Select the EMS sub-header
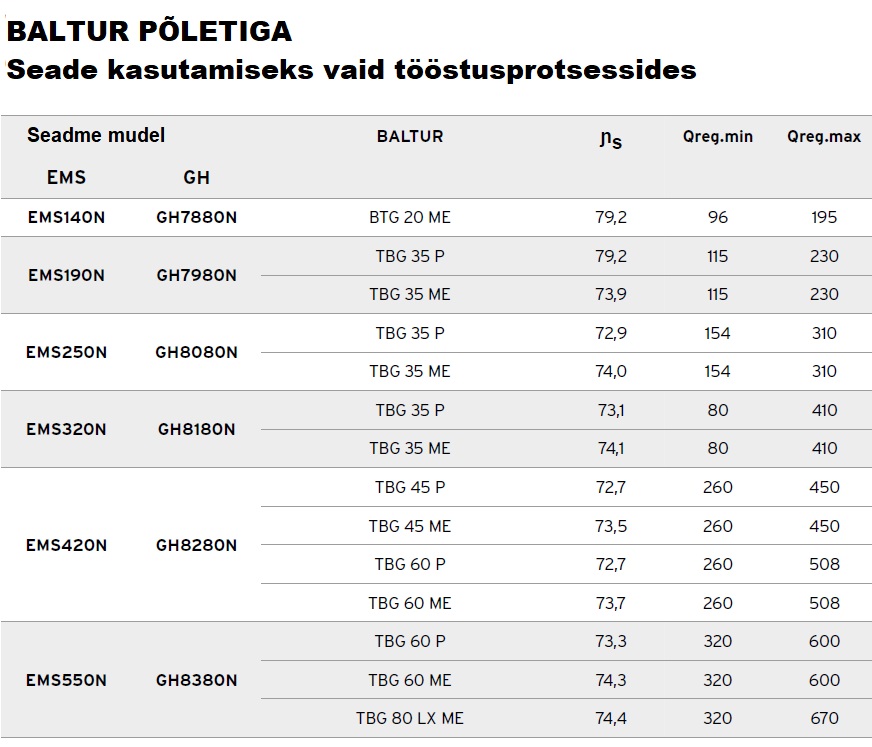The image size is (872, 747). 66,177
